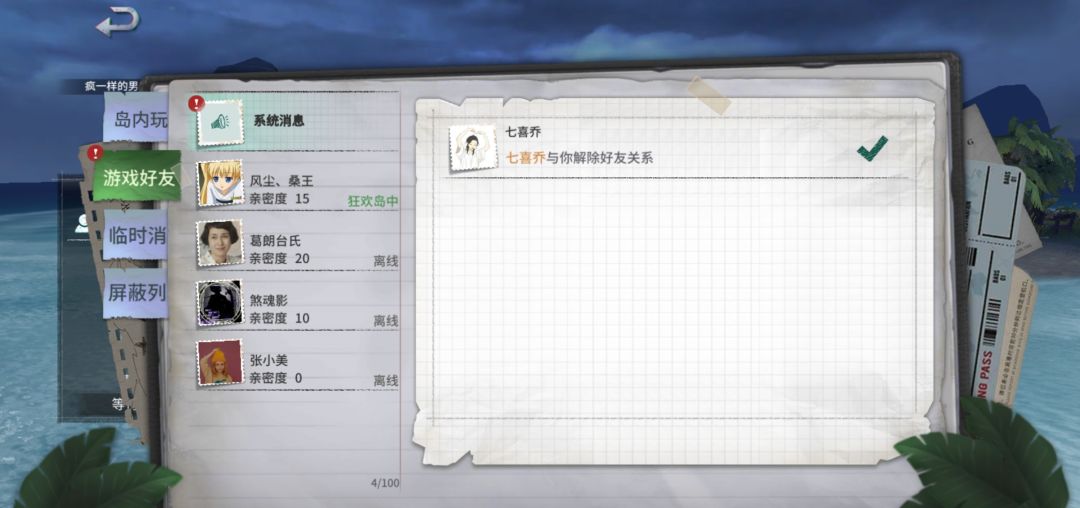Click 亲密度 20 under 葛朗台氏

point(279,259)
